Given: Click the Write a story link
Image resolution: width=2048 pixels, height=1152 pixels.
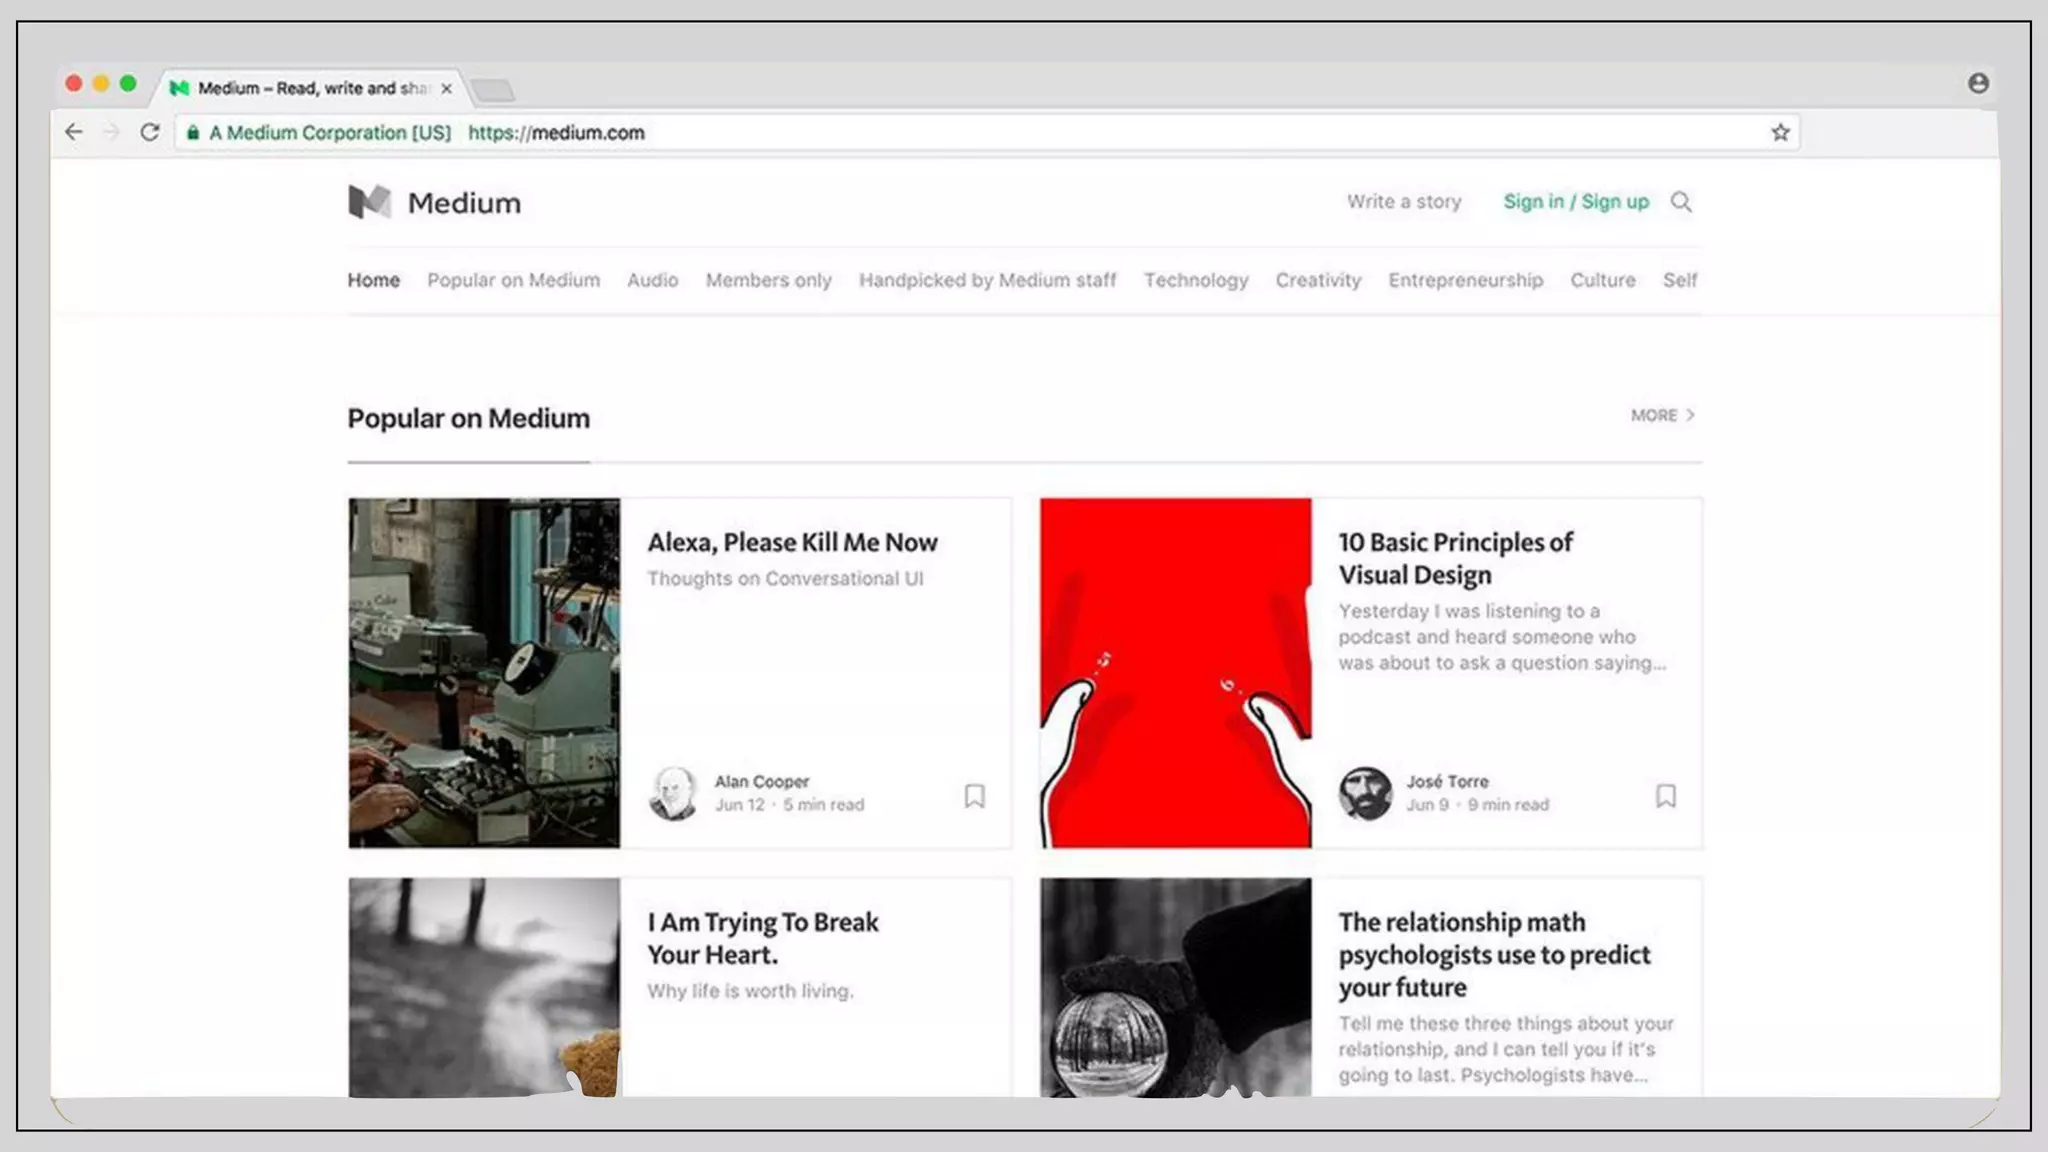Looking at the screenshot, I should (1403, 202).
